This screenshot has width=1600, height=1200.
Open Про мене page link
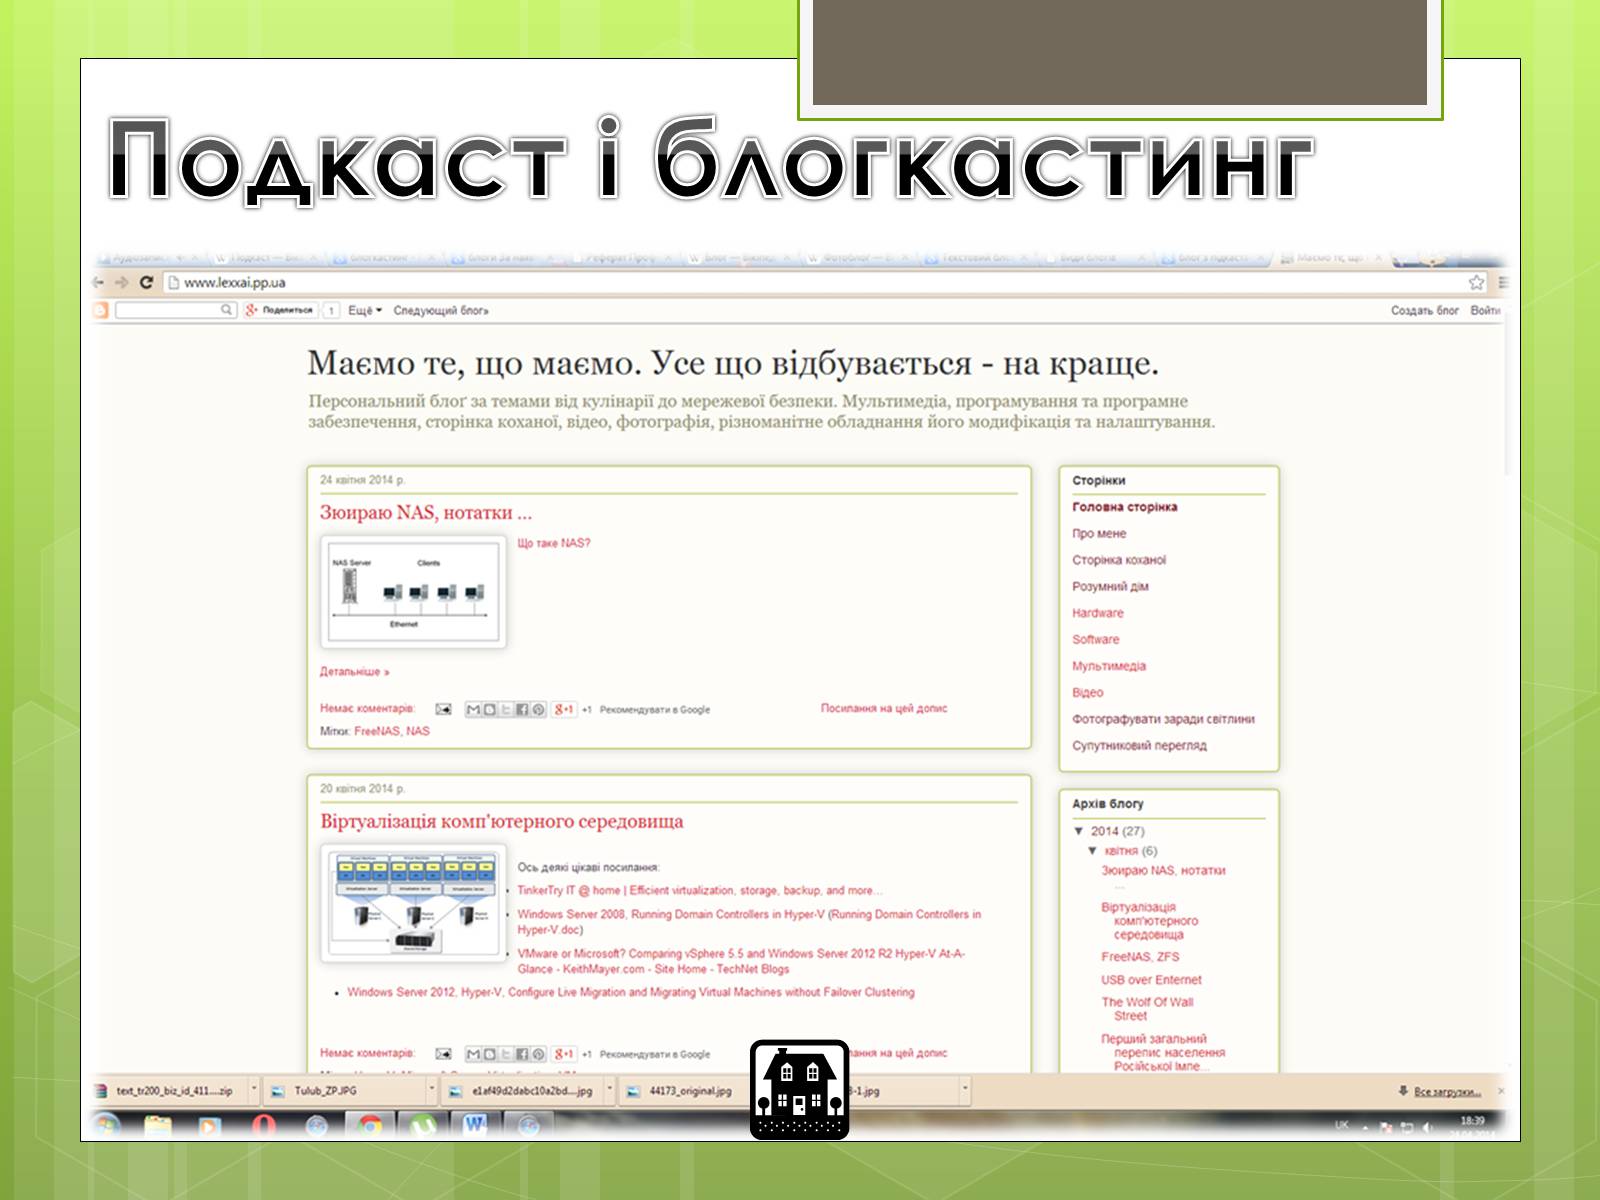(1099, 534)
